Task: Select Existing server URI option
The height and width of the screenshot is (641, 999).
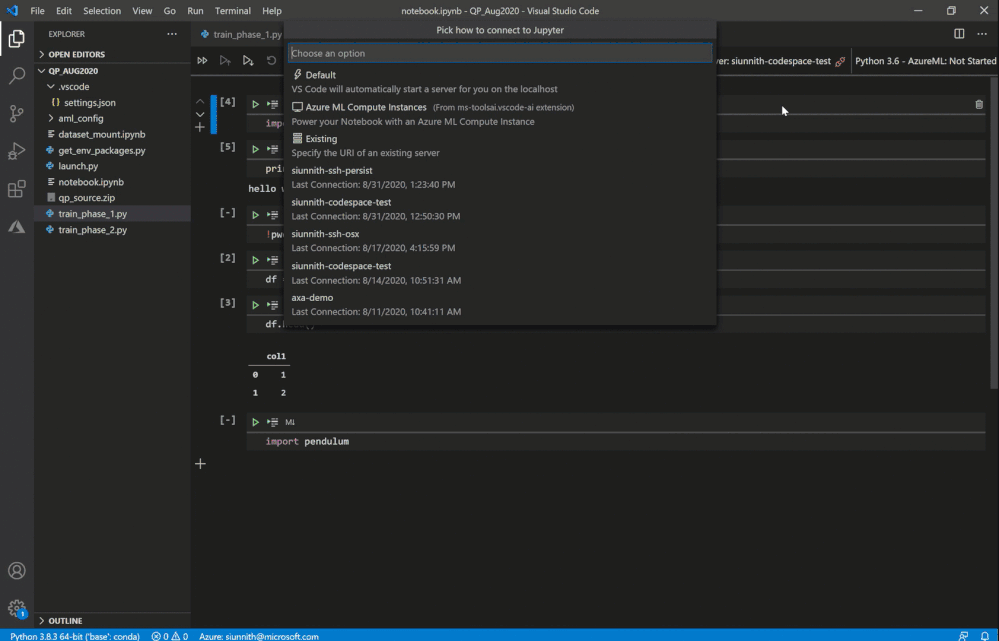Action: 500,145
